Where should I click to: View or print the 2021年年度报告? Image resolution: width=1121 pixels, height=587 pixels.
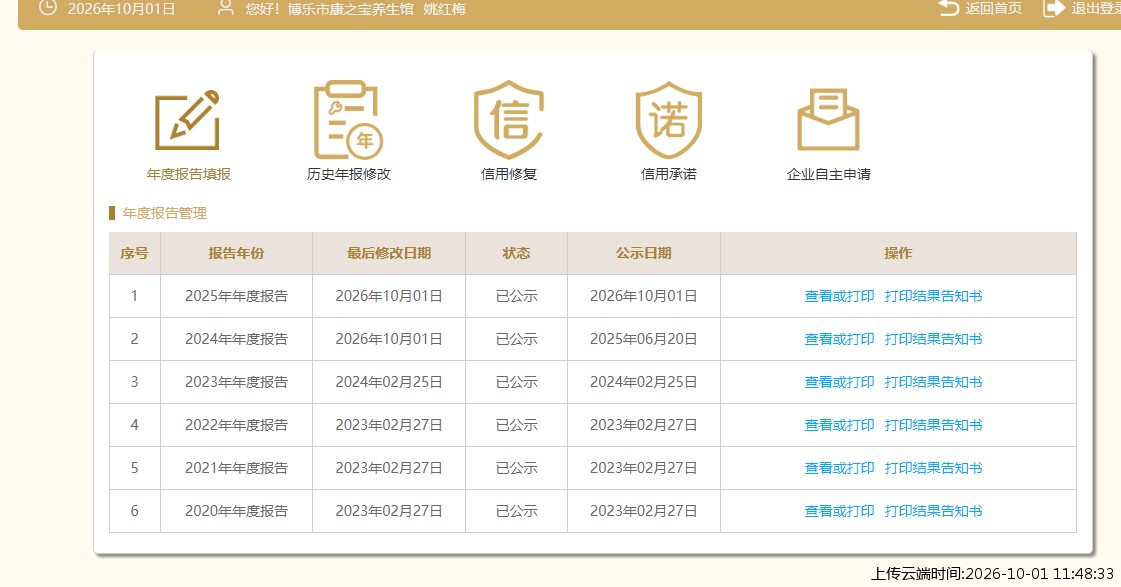pyautogui.click(x=839, y=468)
